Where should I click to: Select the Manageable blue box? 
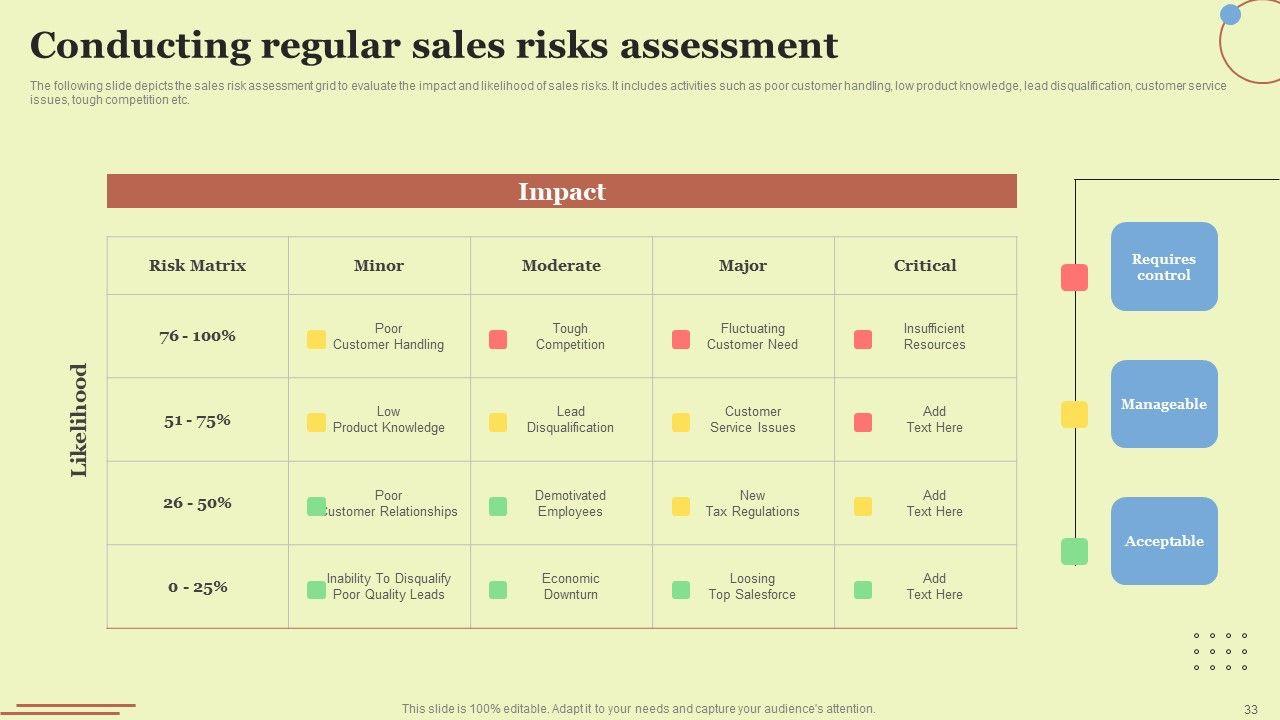pos(1164,404)
